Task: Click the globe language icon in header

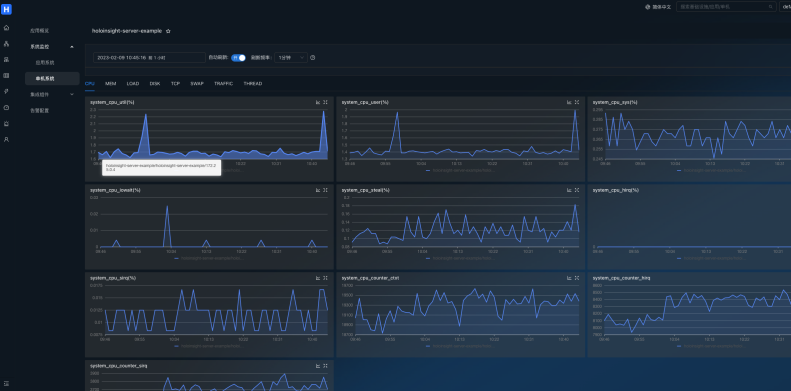Action: [648, 7]
